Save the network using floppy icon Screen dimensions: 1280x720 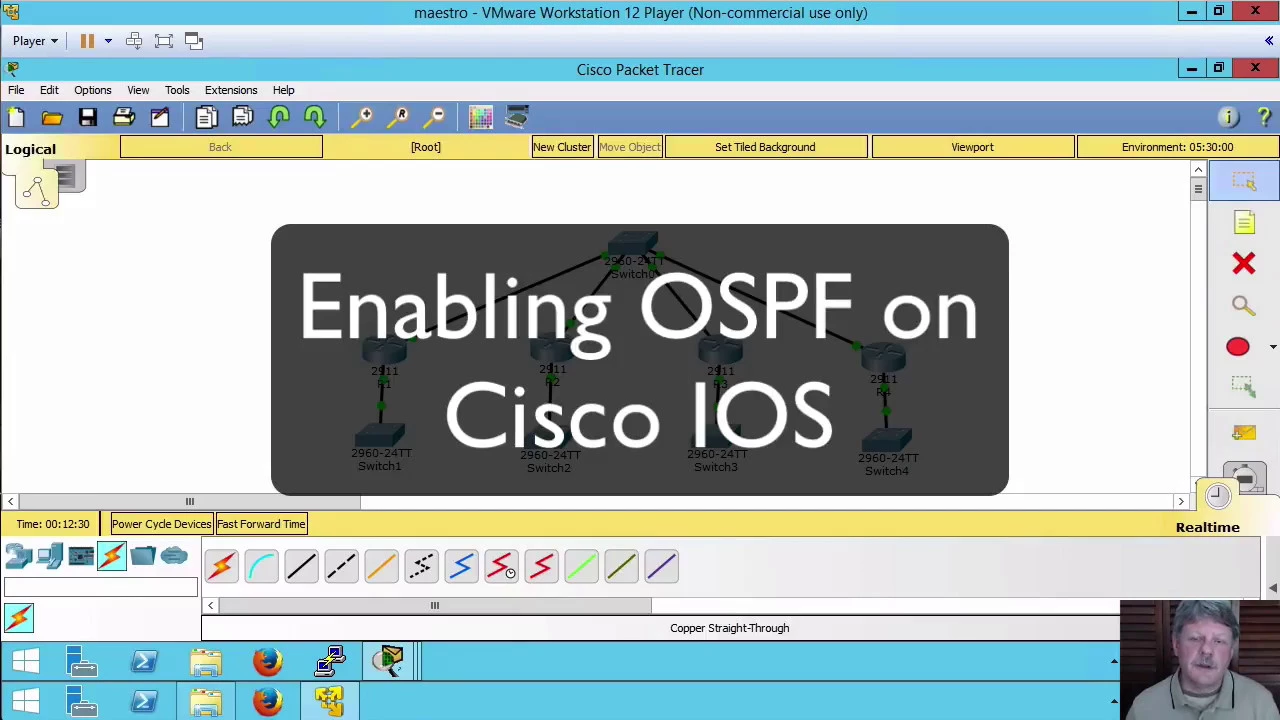[x=88, y=118]
